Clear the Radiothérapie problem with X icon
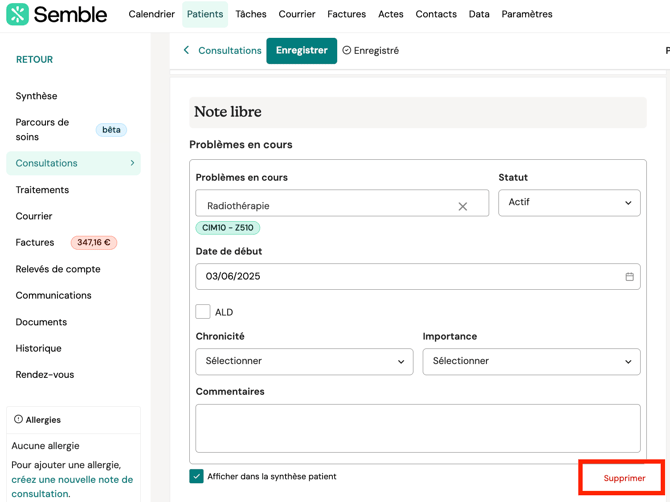 click(x=462, y=206)
